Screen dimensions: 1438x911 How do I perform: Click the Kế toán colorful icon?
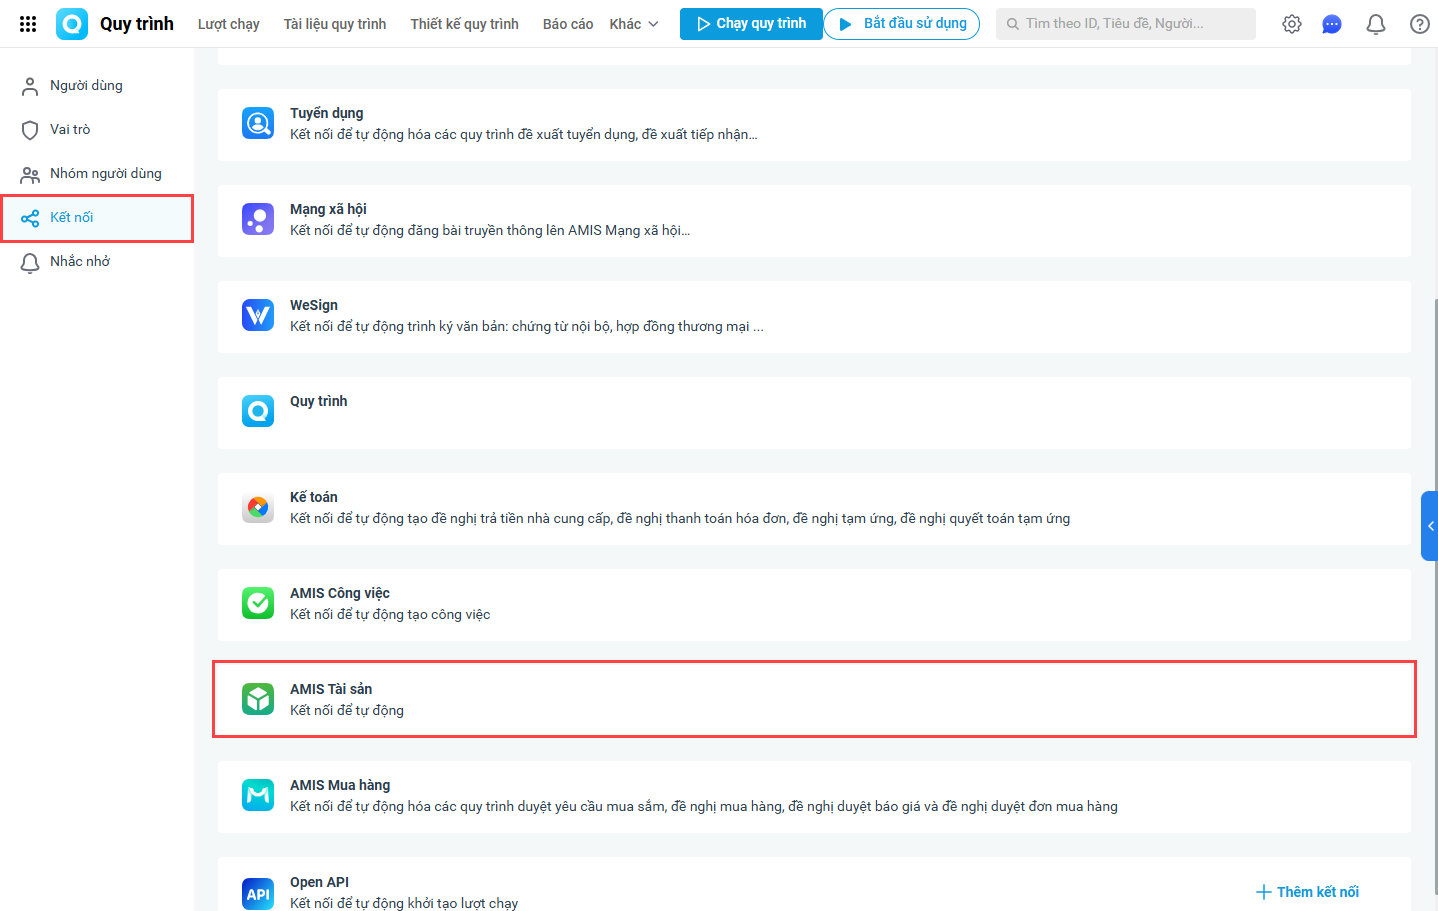pos(258,507)
